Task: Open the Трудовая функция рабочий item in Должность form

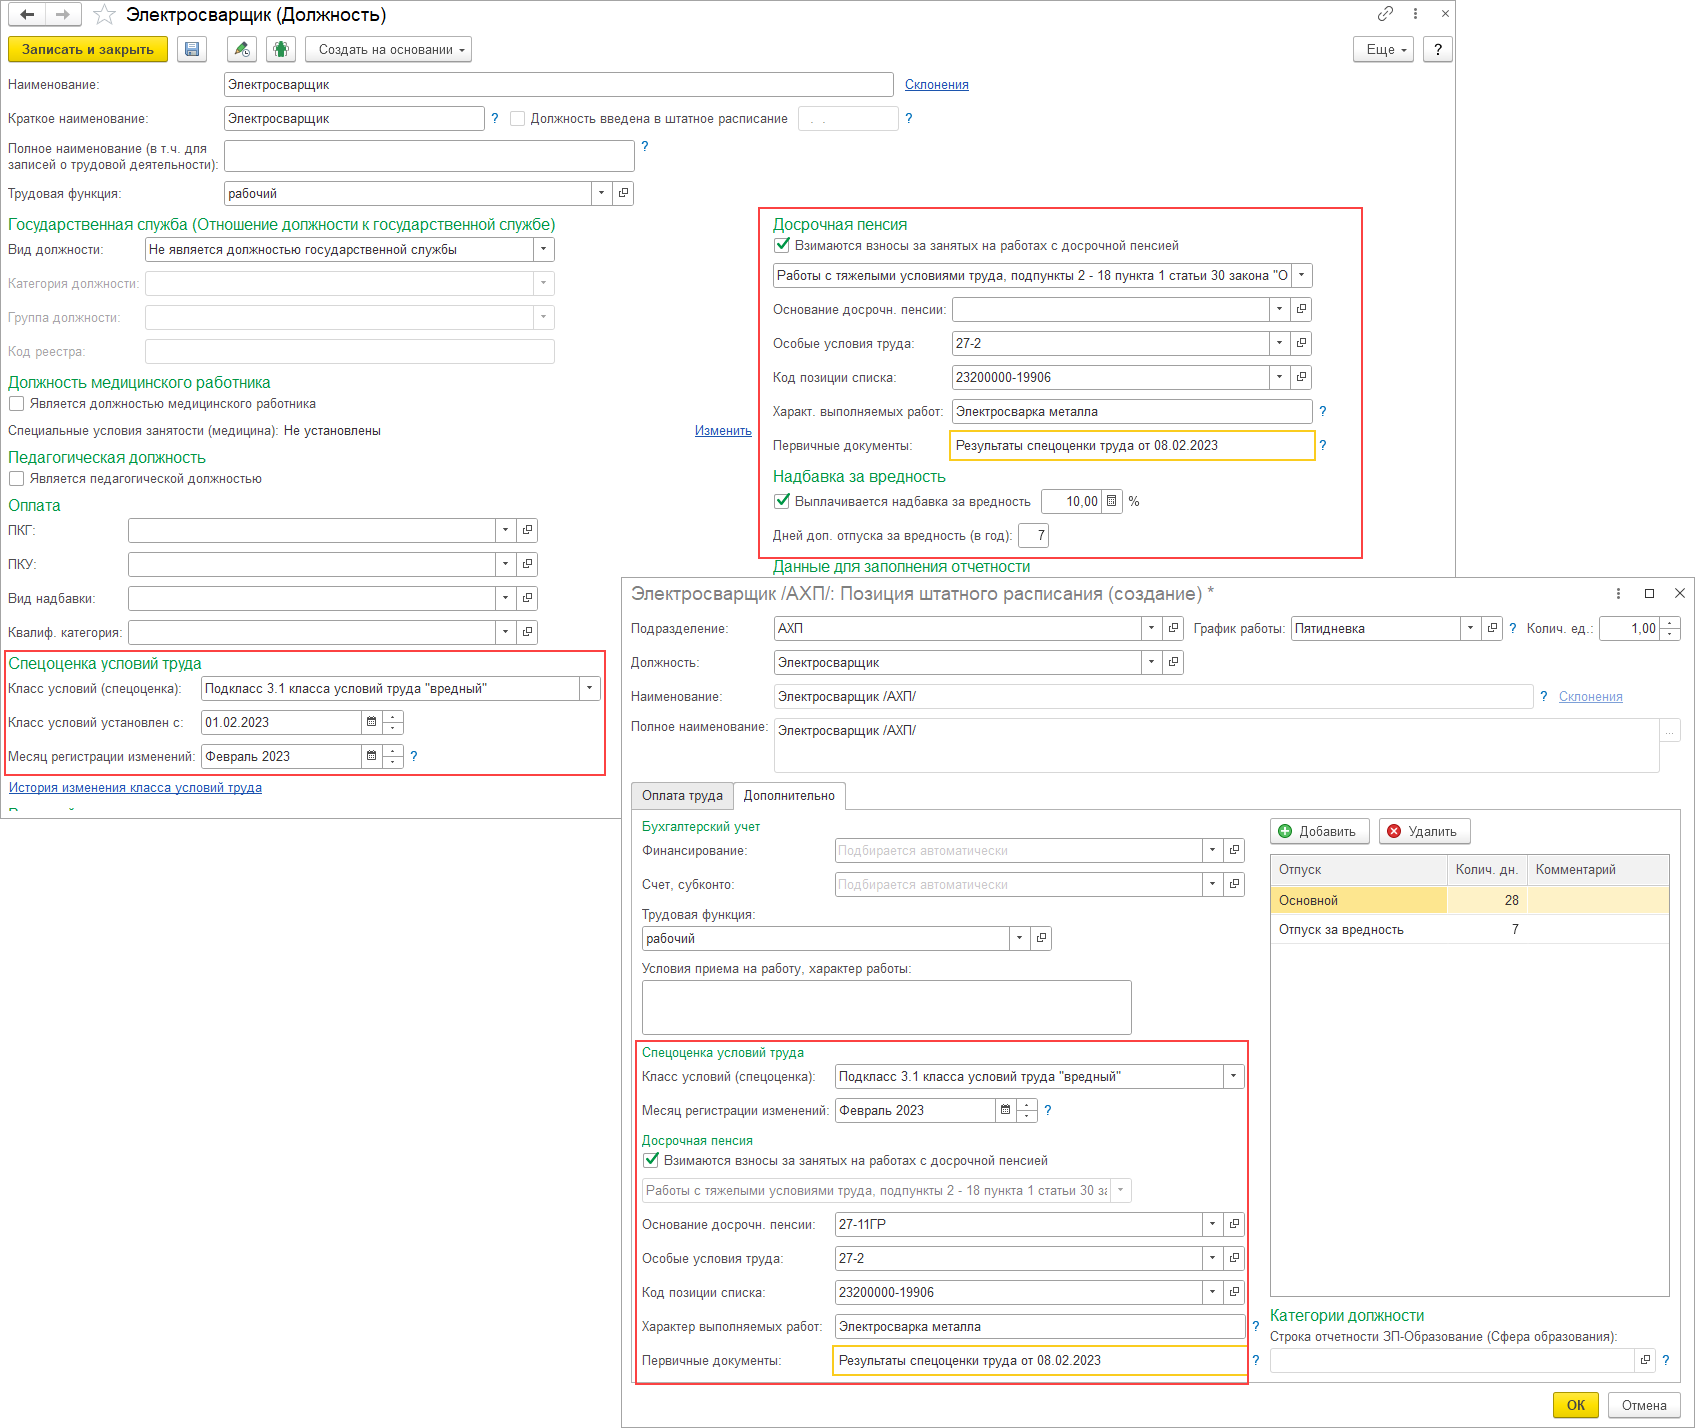Action: tap(623, 193)
